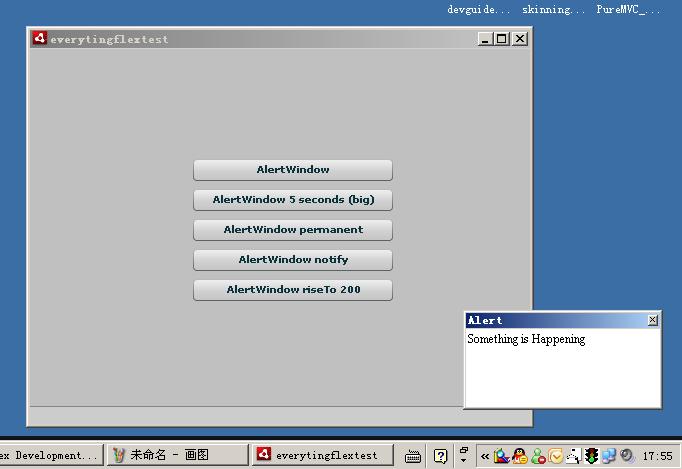Maximize the everytingflextest window
The image size is (682, 469).
click(x=501, y=39)
